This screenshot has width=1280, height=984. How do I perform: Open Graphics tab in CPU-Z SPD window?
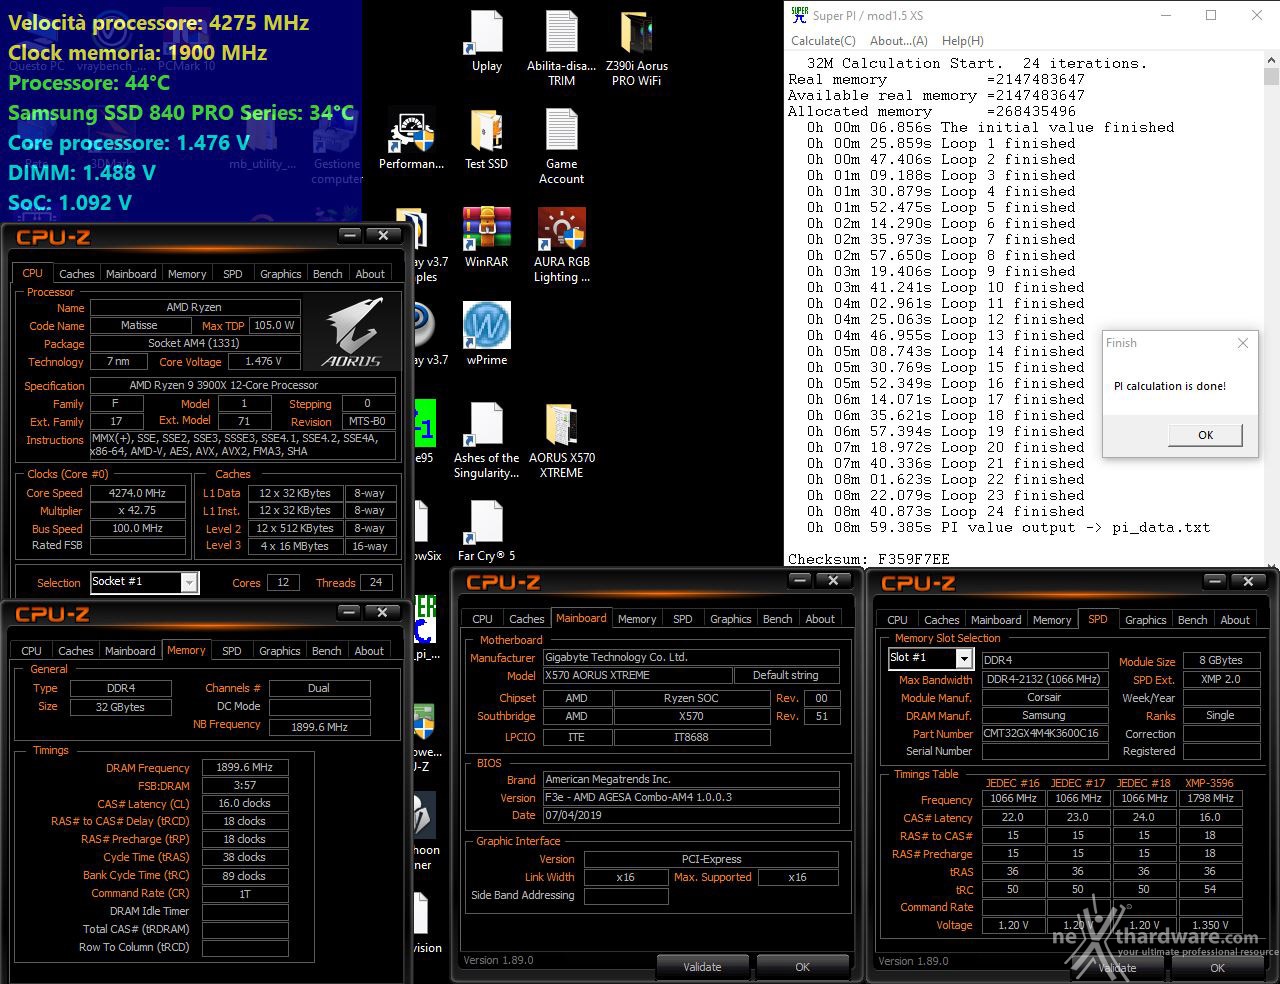pos(1146,620)
